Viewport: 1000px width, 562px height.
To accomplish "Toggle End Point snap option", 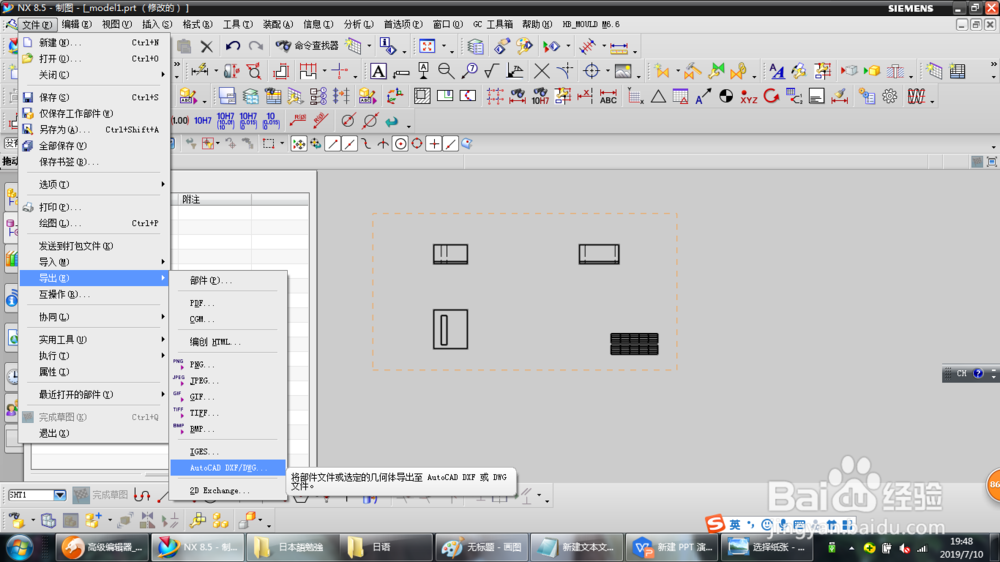I will click(x=332, y=144).
